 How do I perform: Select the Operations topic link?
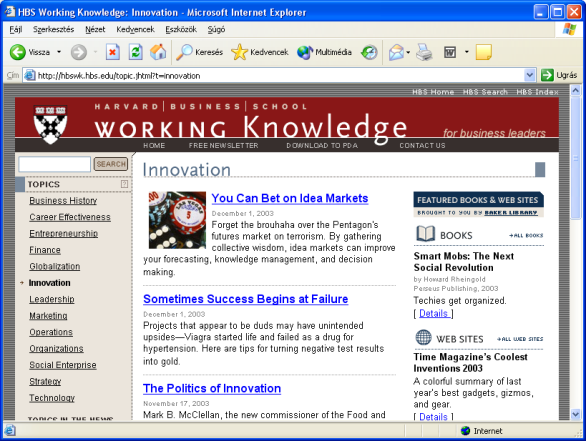coord(51,332)
